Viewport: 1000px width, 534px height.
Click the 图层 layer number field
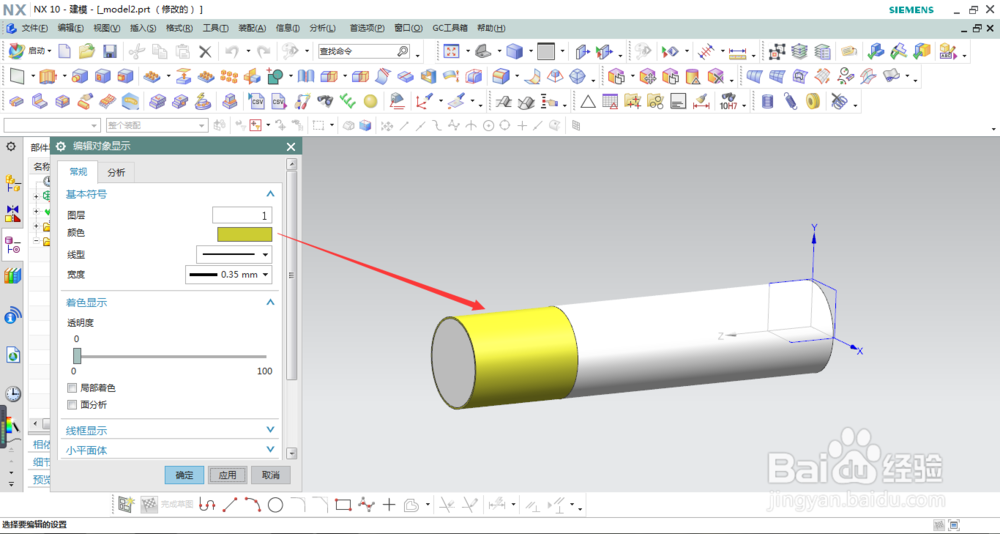click(242, 216)
